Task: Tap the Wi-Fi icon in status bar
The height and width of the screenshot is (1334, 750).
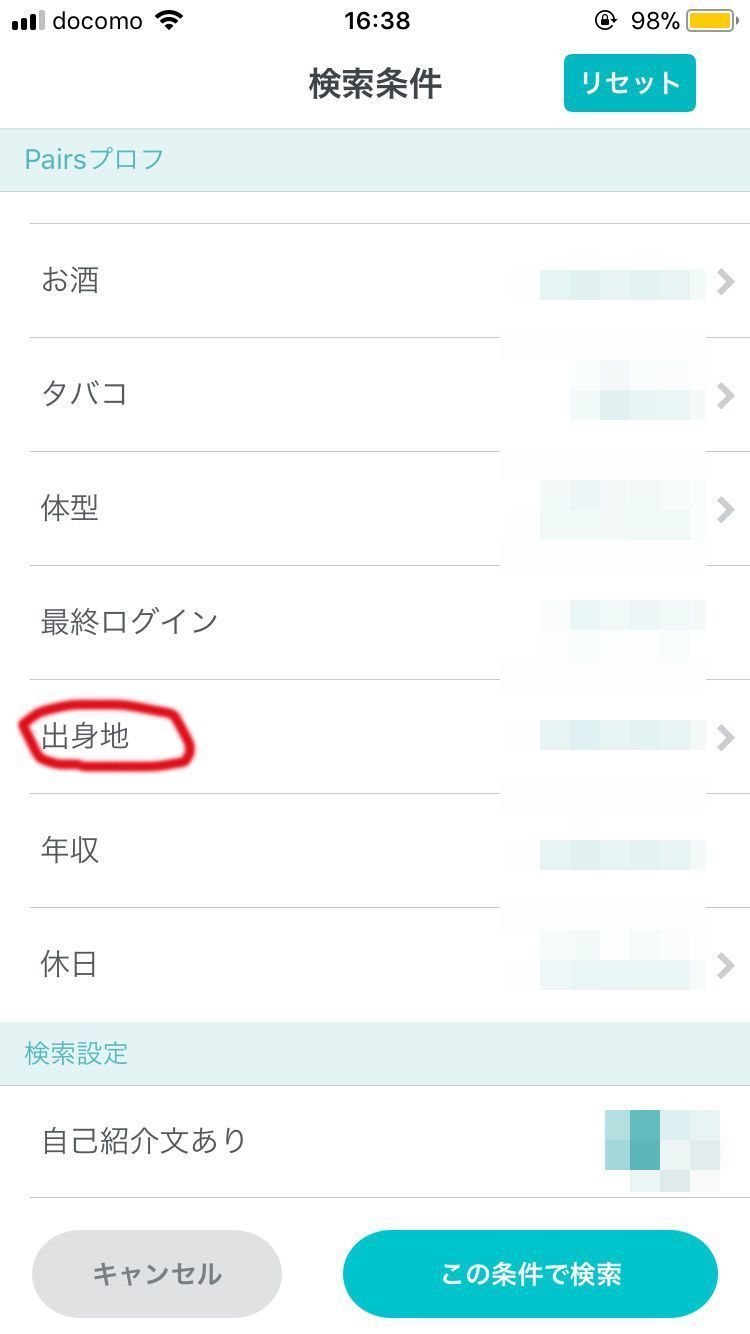Action: (x=170, y=20)
